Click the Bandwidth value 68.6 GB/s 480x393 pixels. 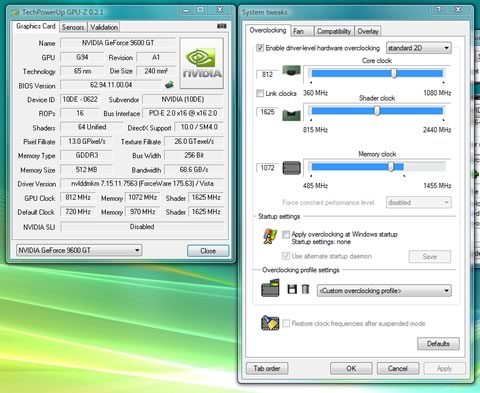(x=194, y=170)
